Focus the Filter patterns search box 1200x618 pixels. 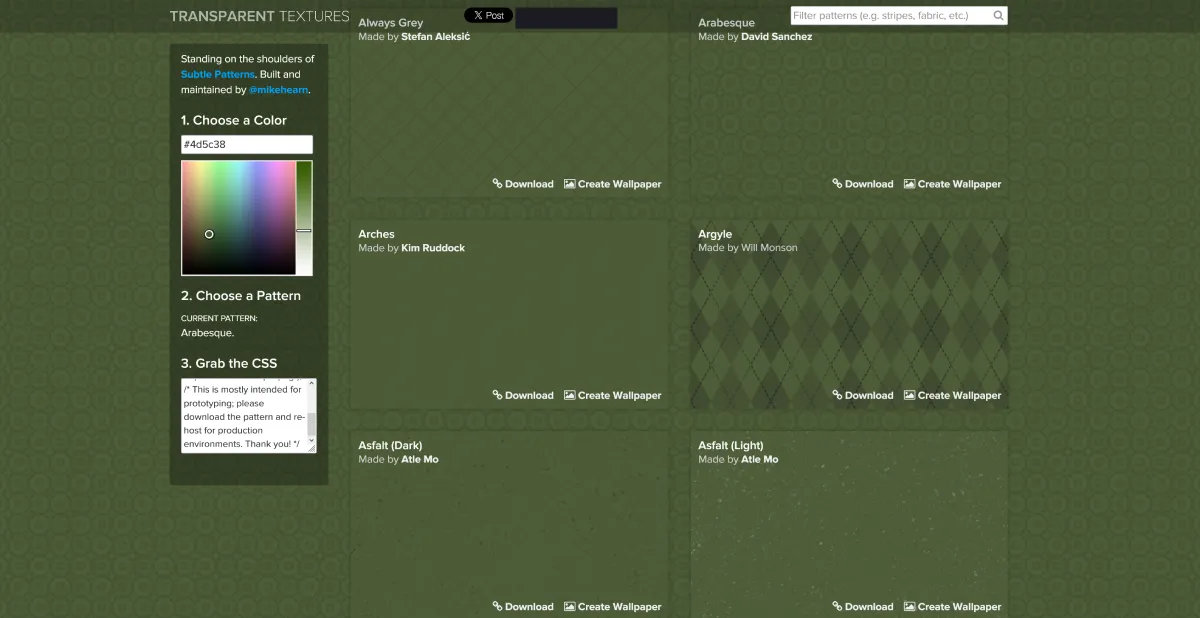888,16
